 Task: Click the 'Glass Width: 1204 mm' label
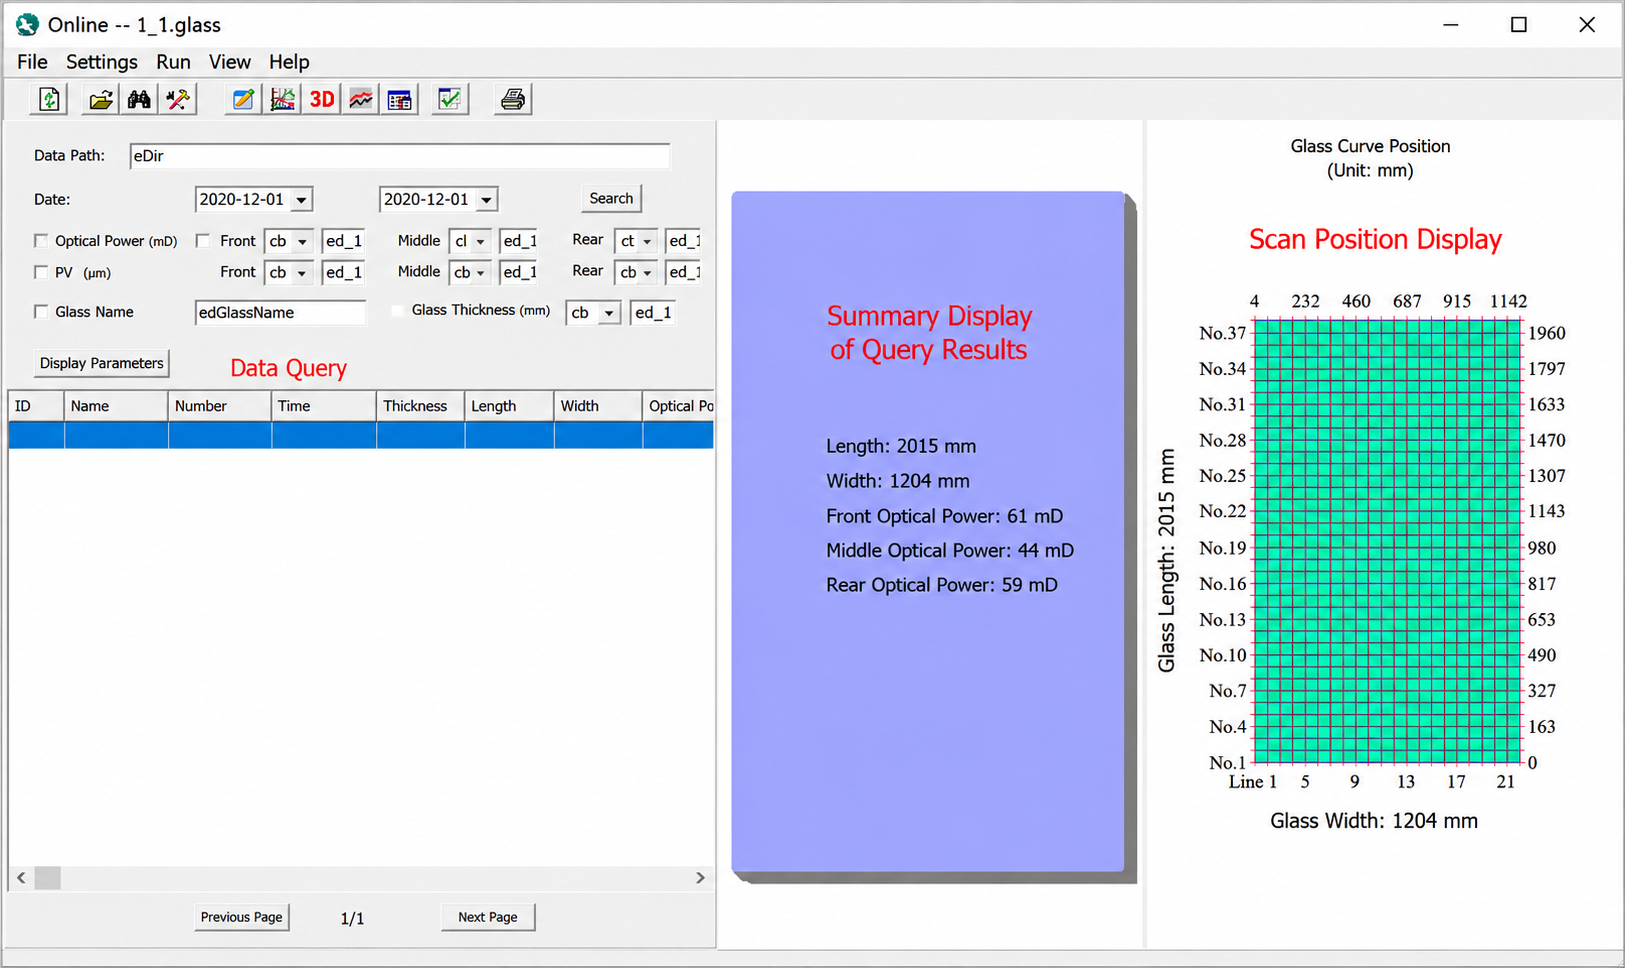coord(1374,821)
